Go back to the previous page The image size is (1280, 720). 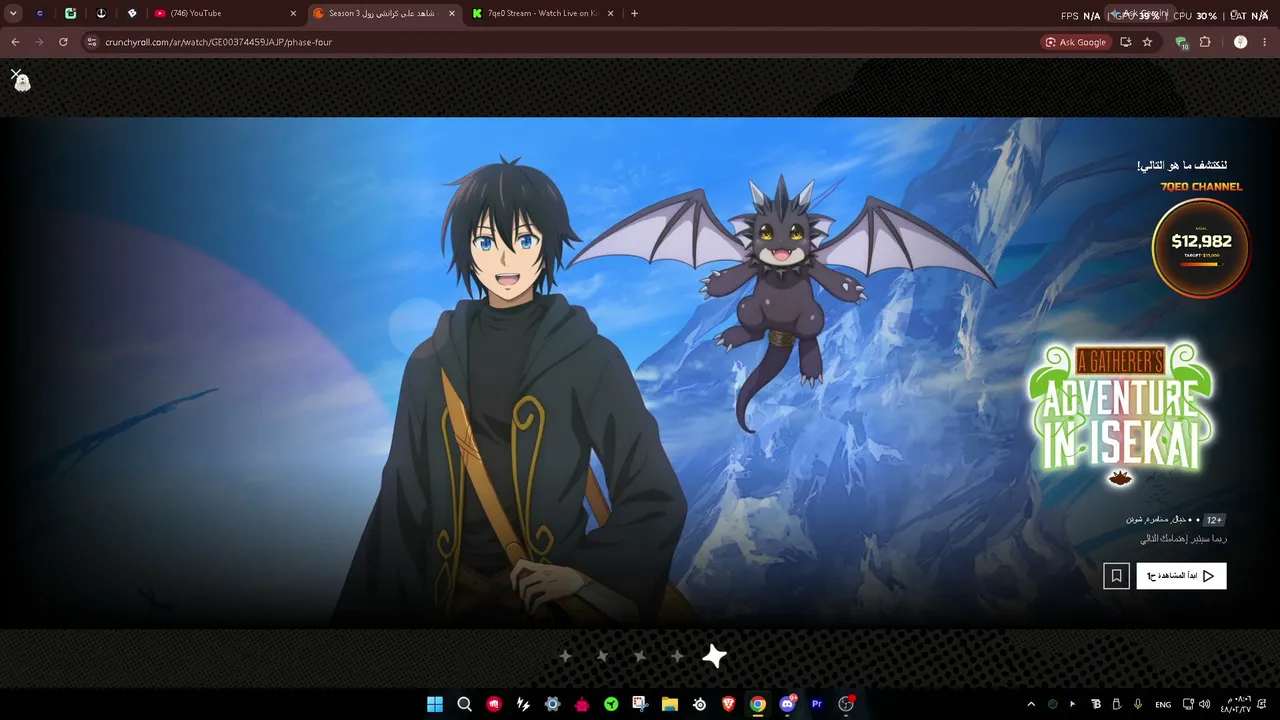[15, 42]
